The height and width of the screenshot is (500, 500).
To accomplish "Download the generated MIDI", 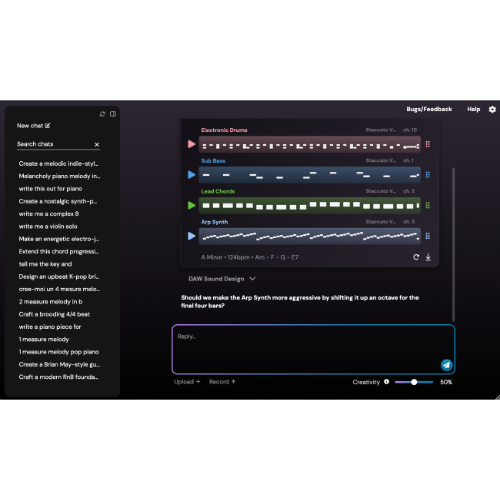I will pyautogui.click(x=428, y=257).
